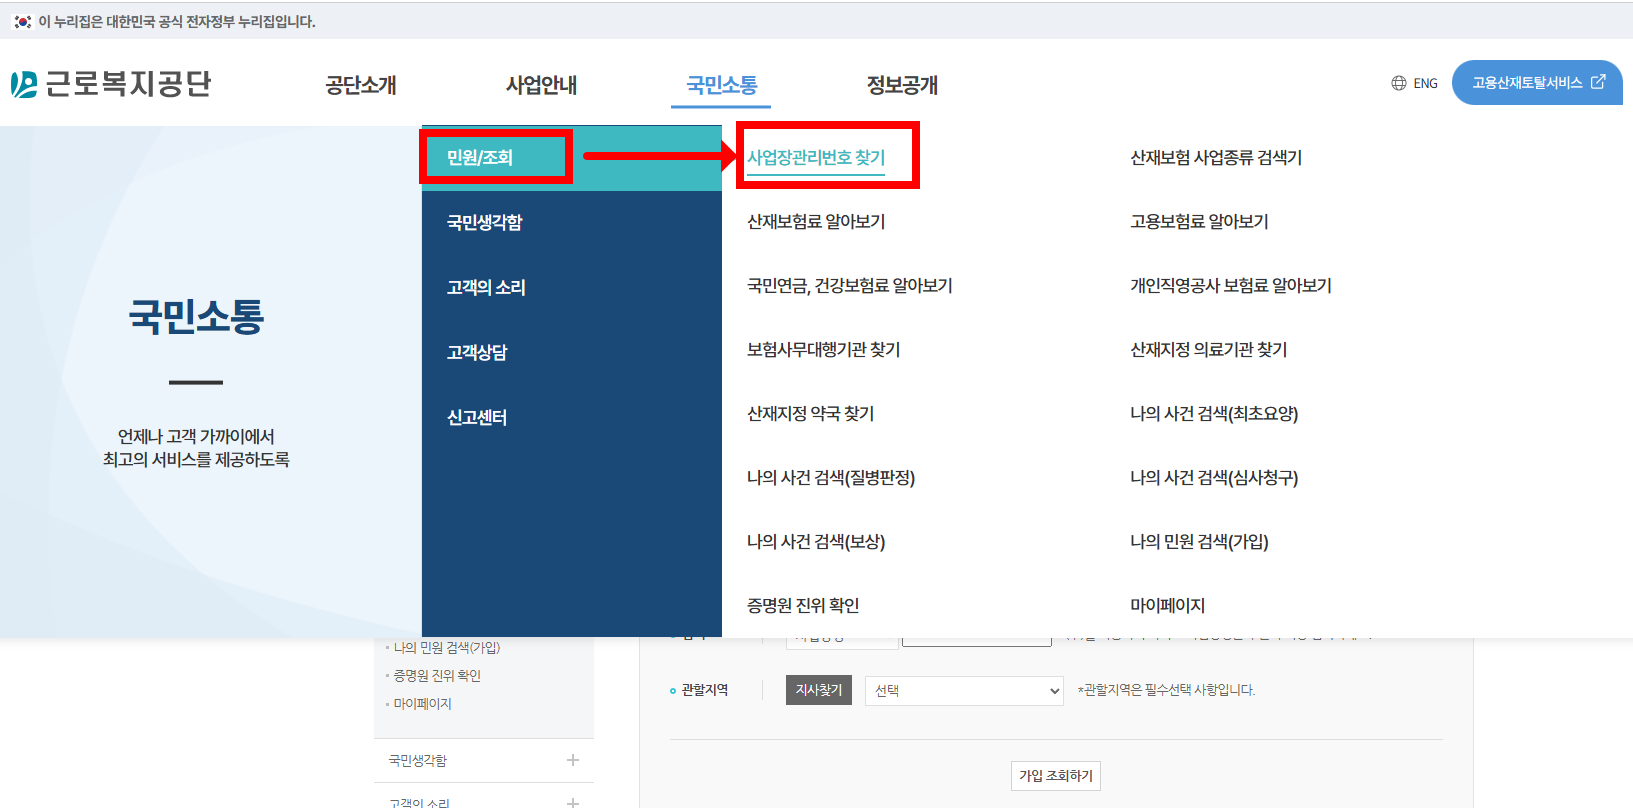Image resolution: width=1633 pixels, height=808 pixels.
Task: Open the 정보공개 main menu
Action: click(902, 85)
